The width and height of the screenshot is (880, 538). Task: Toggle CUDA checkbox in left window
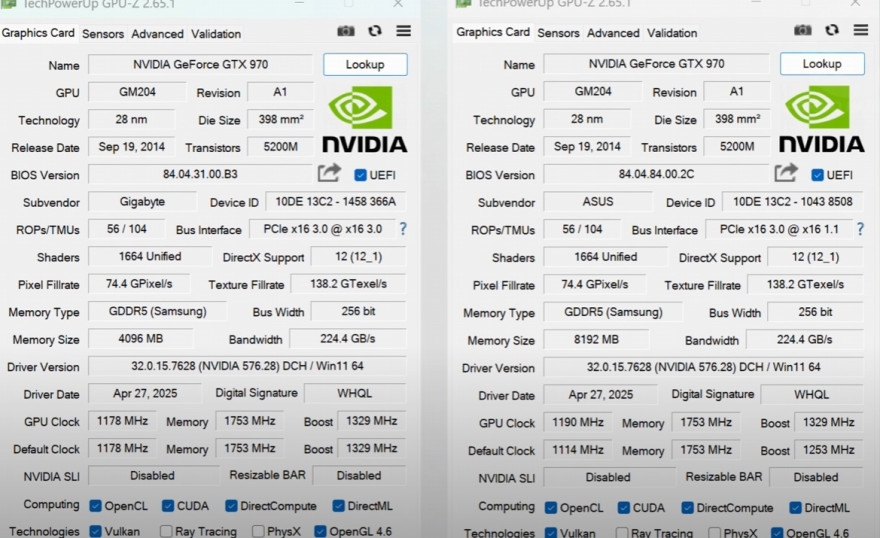[168, 506]
